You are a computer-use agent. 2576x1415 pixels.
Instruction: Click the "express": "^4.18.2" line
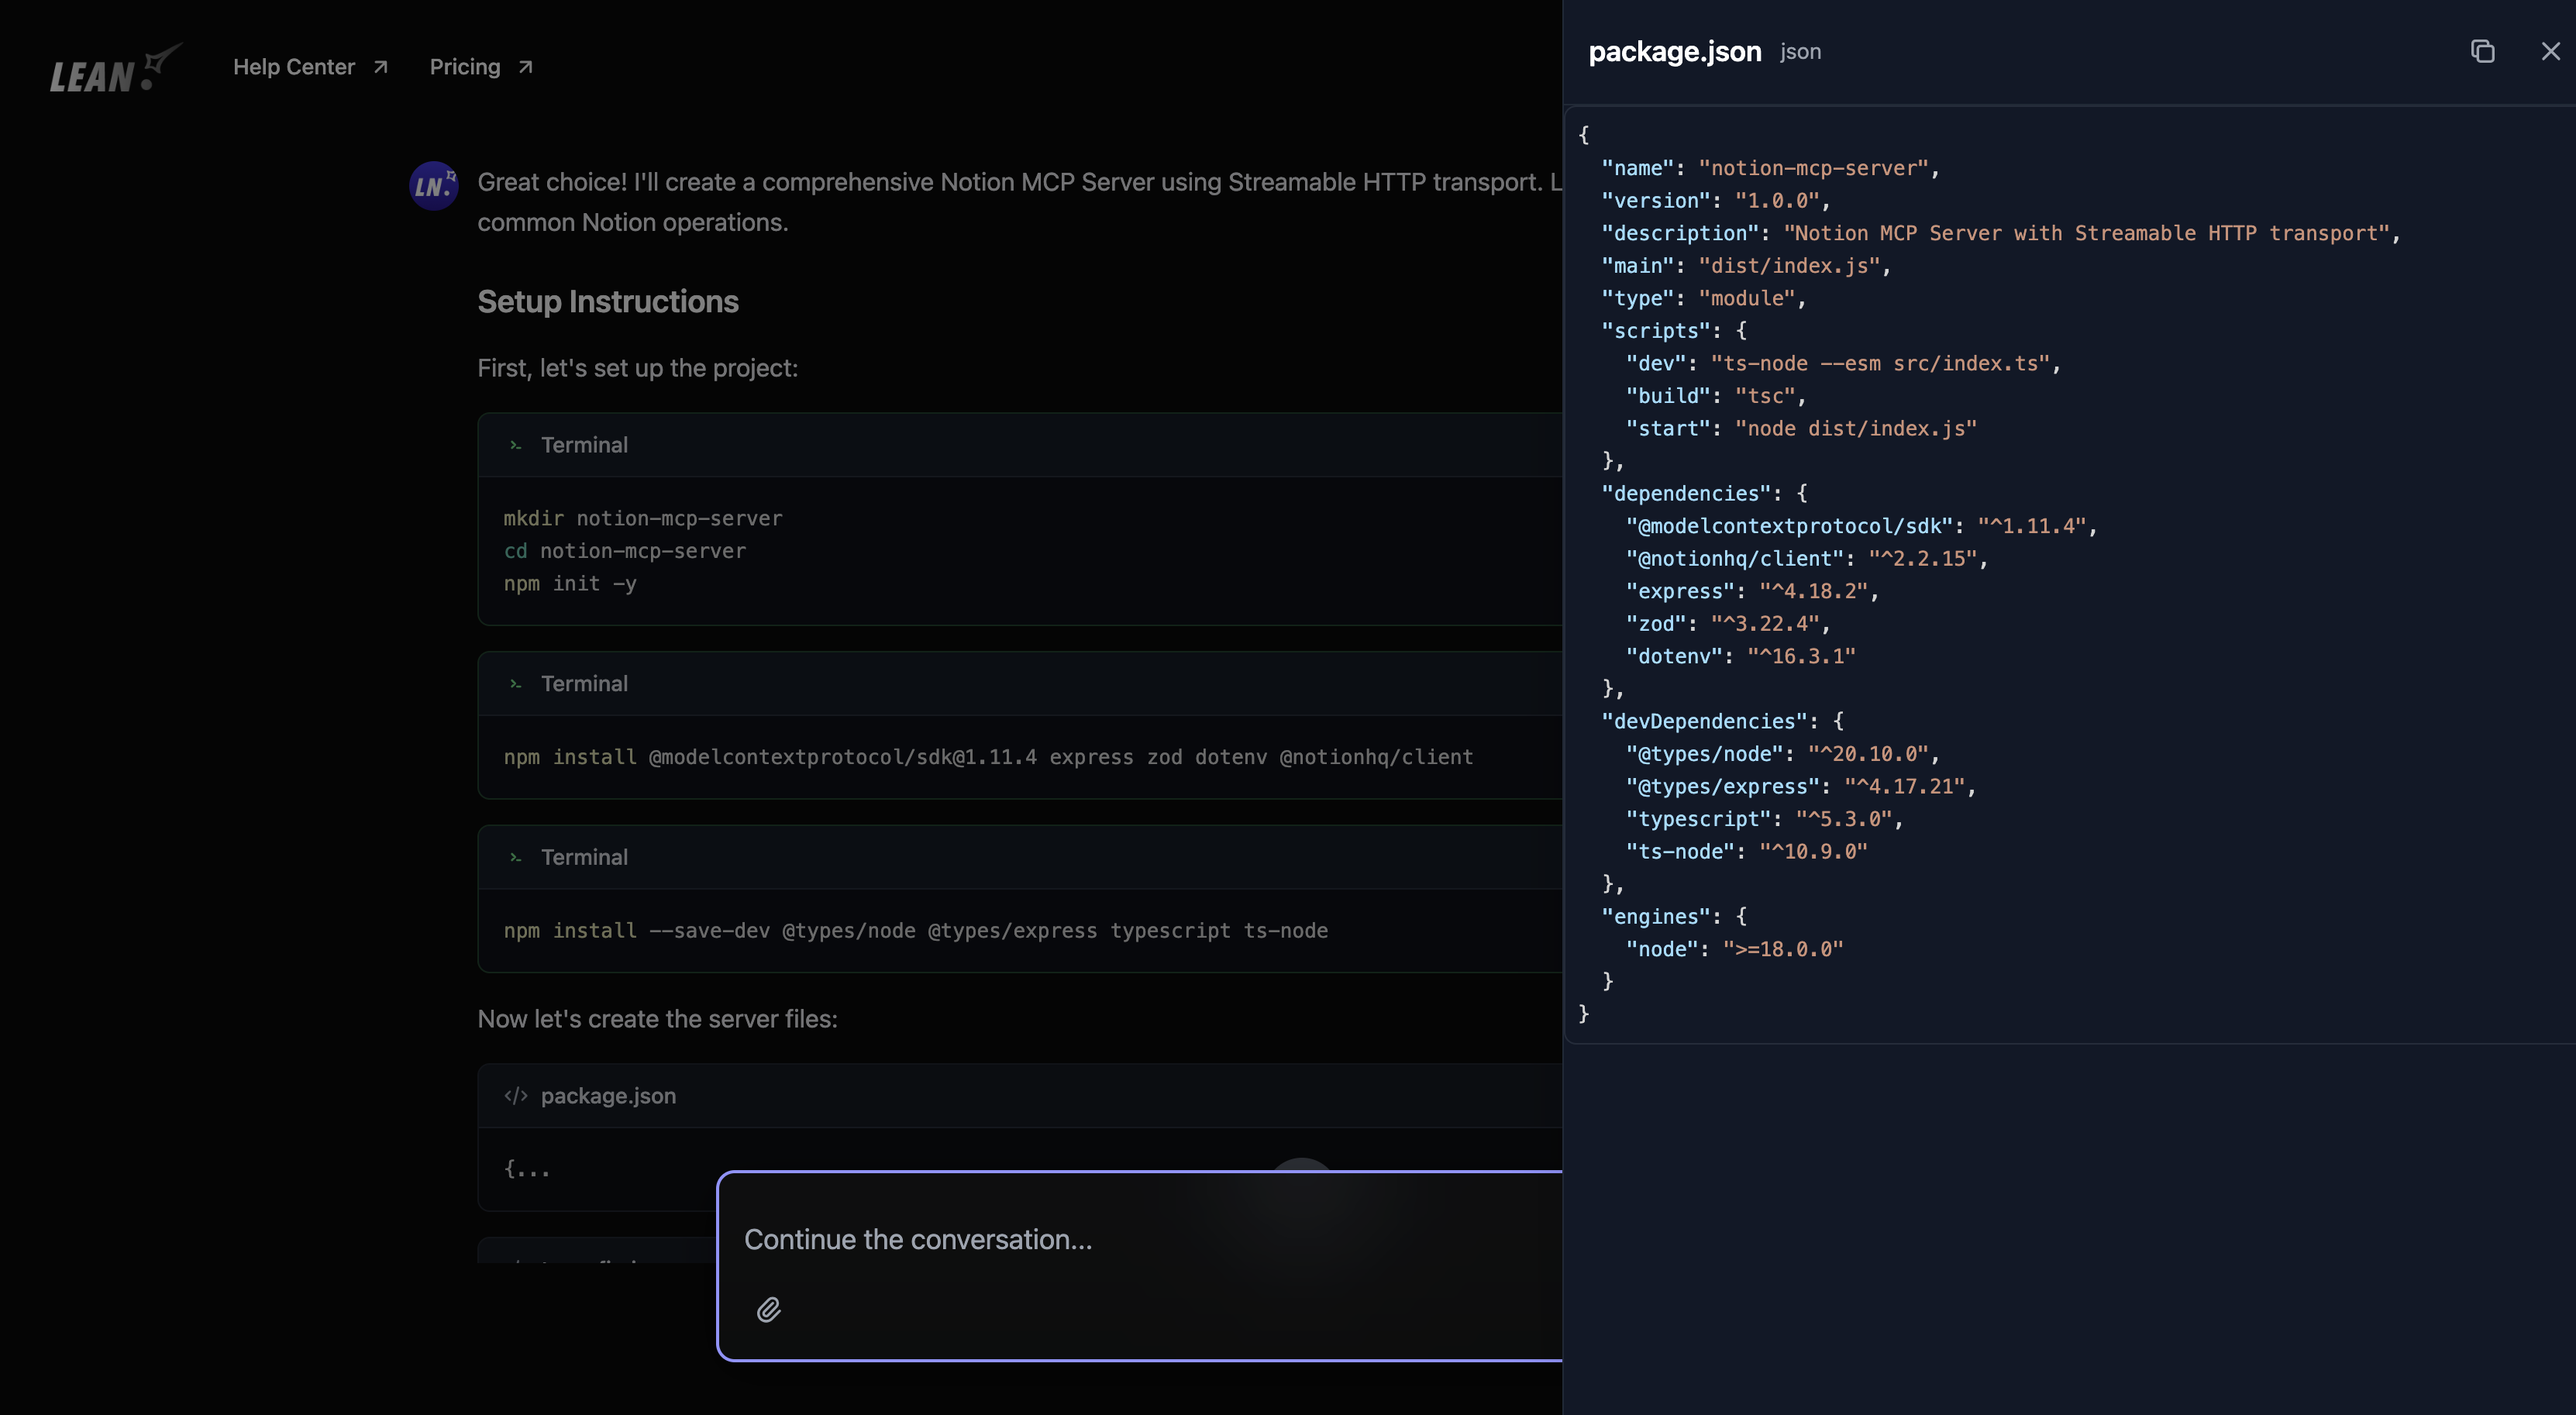coord(1752,591)
